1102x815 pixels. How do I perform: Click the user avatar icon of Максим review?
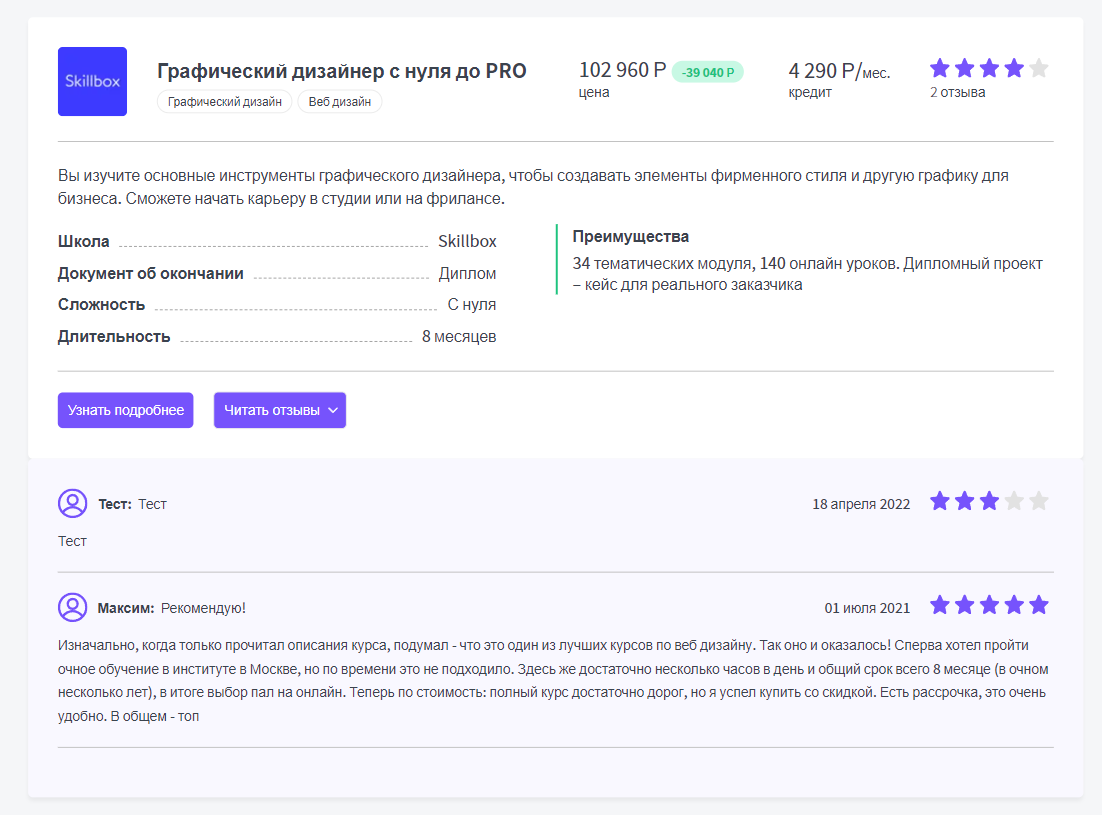click(x=72, y=608)
